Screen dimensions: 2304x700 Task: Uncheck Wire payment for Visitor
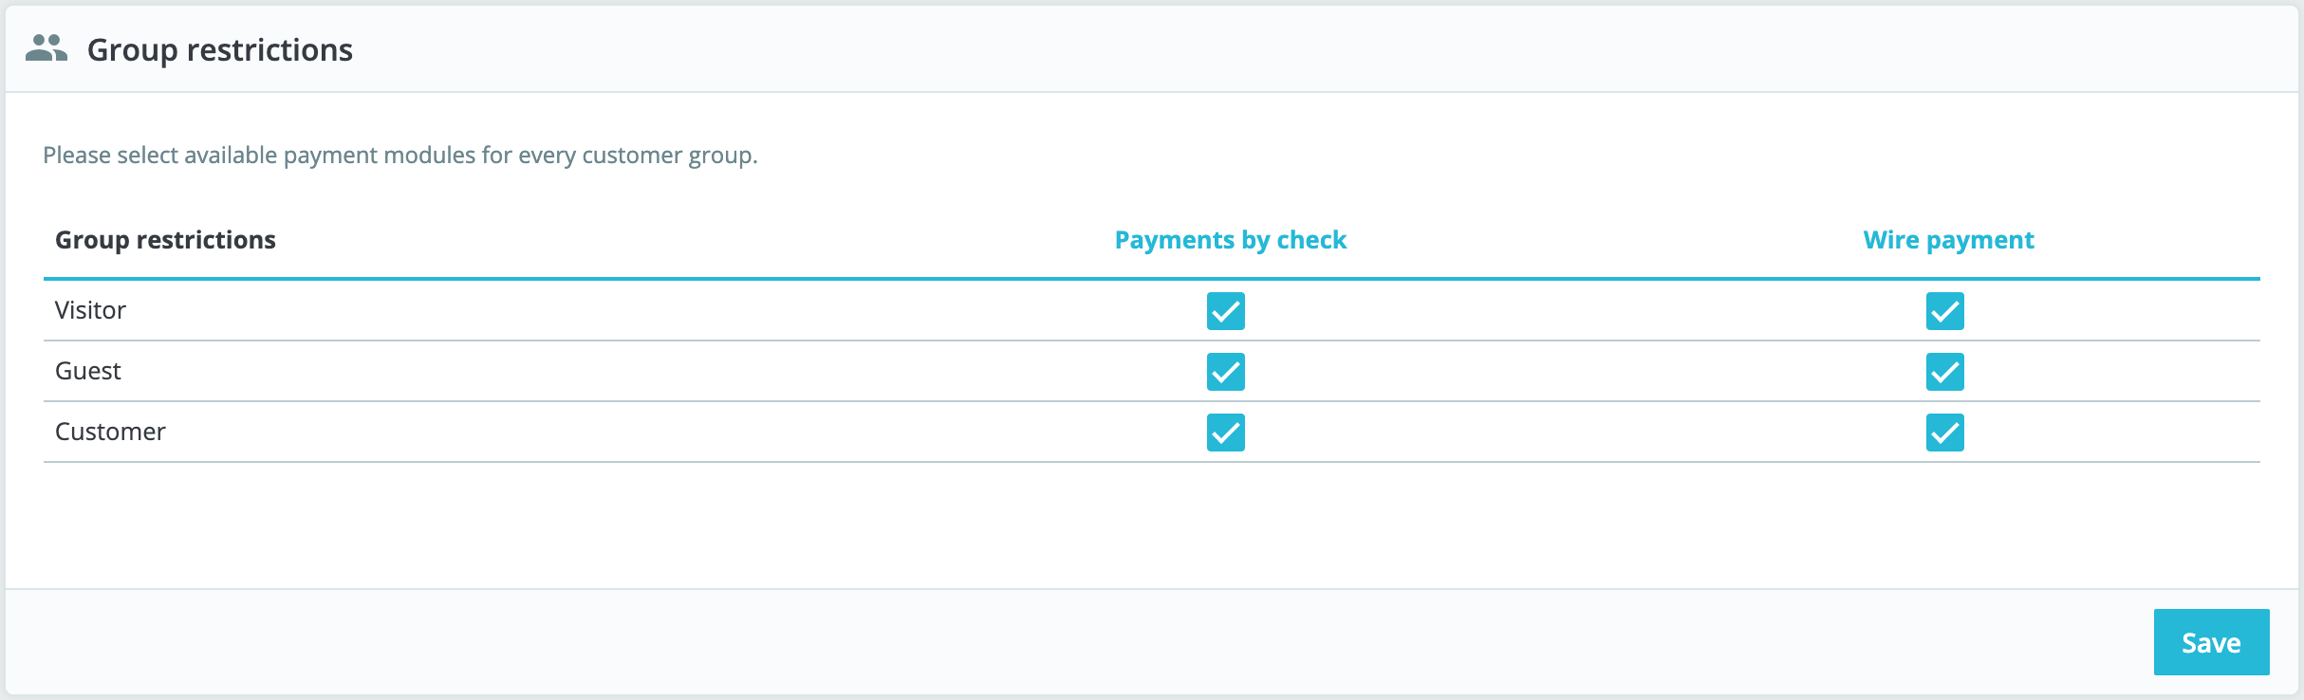pos(1944,311)
